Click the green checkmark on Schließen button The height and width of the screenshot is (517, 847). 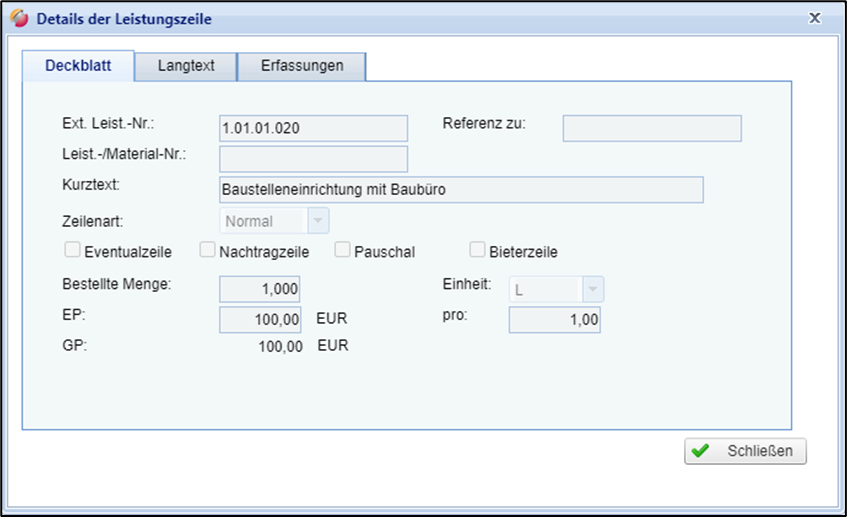point(700,451)
